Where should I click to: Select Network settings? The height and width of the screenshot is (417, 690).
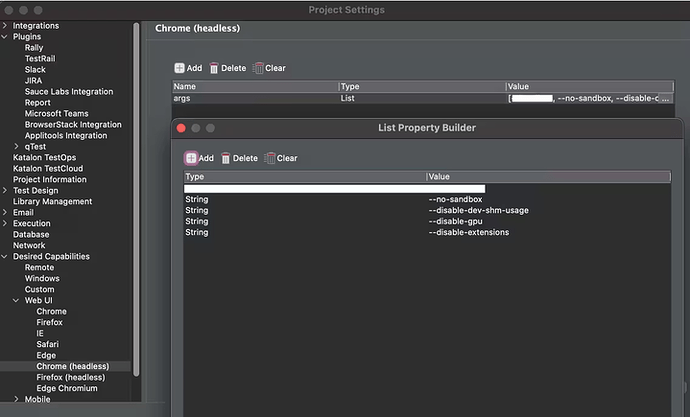pyautogui.click(x=29, y=245)
